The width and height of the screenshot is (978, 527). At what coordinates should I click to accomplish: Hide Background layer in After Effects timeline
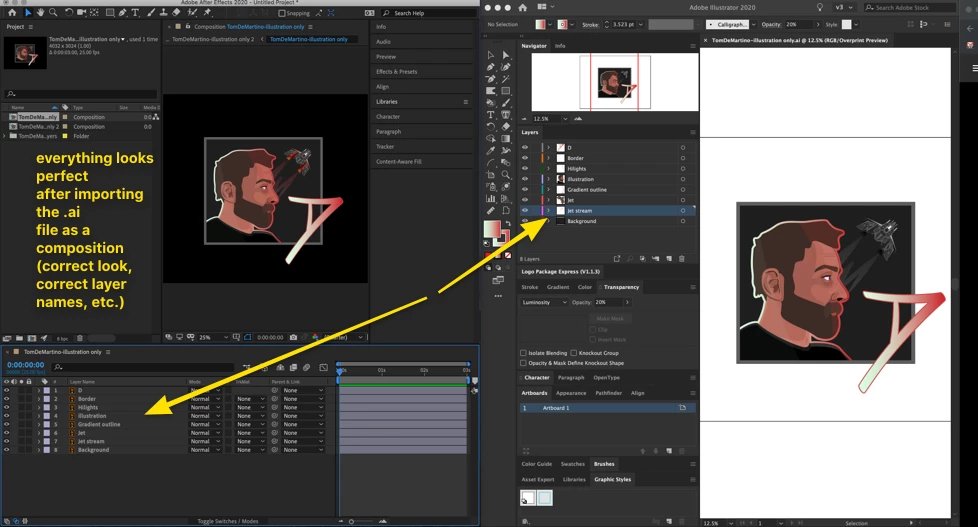point(7,450)
